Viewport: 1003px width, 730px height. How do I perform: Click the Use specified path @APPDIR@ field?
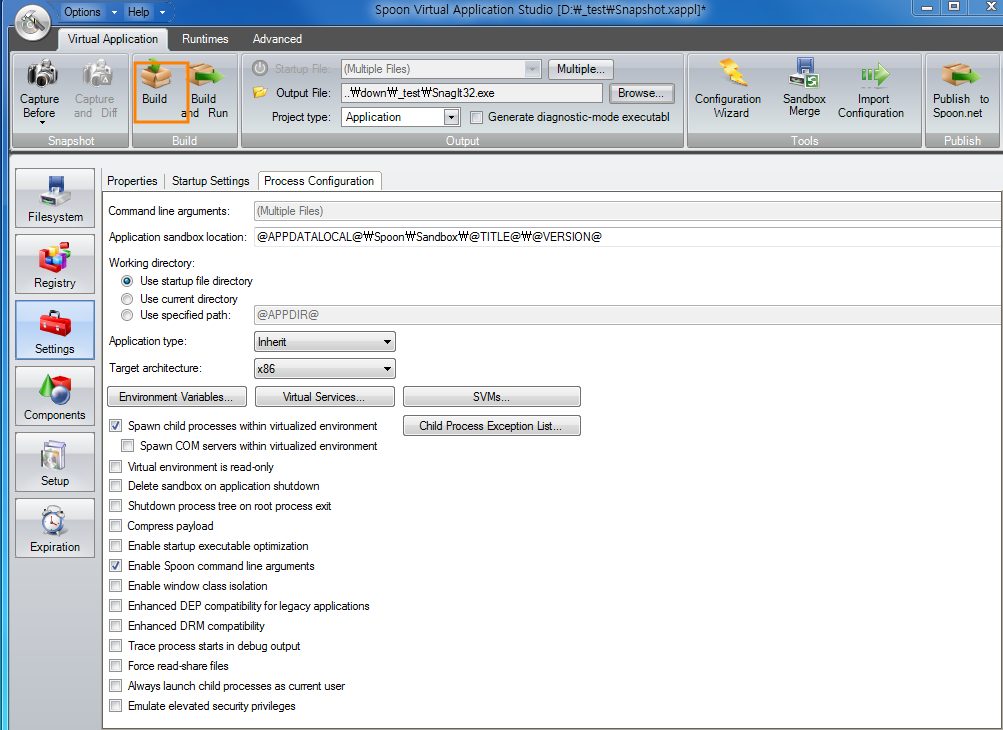(628, 315)
